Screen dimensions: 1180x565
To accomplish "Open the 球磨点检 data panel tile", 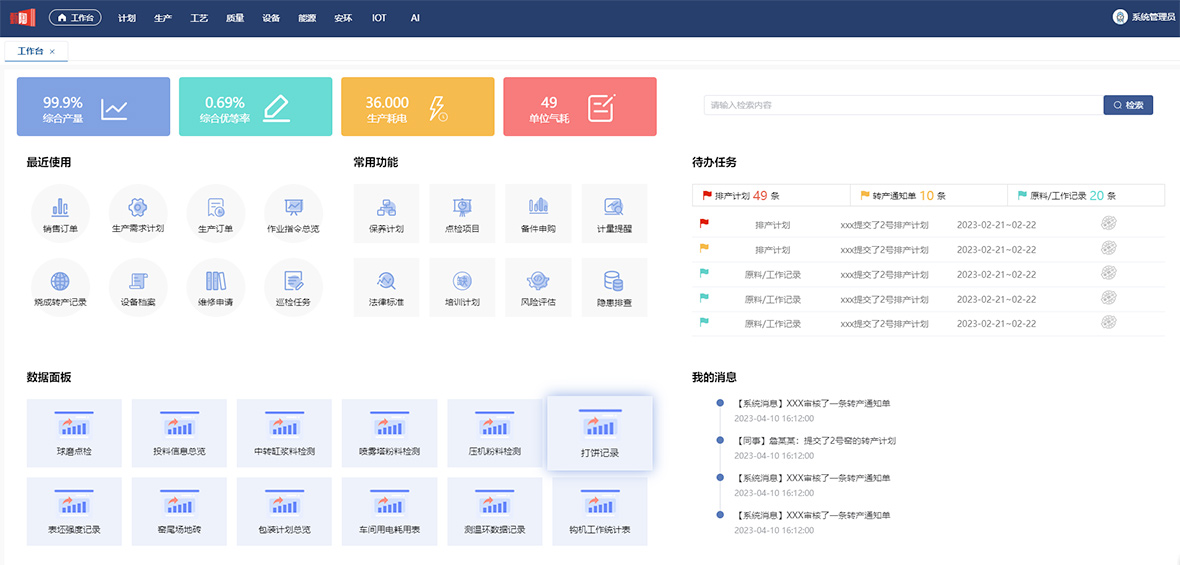I will click(x=74, y=433).
